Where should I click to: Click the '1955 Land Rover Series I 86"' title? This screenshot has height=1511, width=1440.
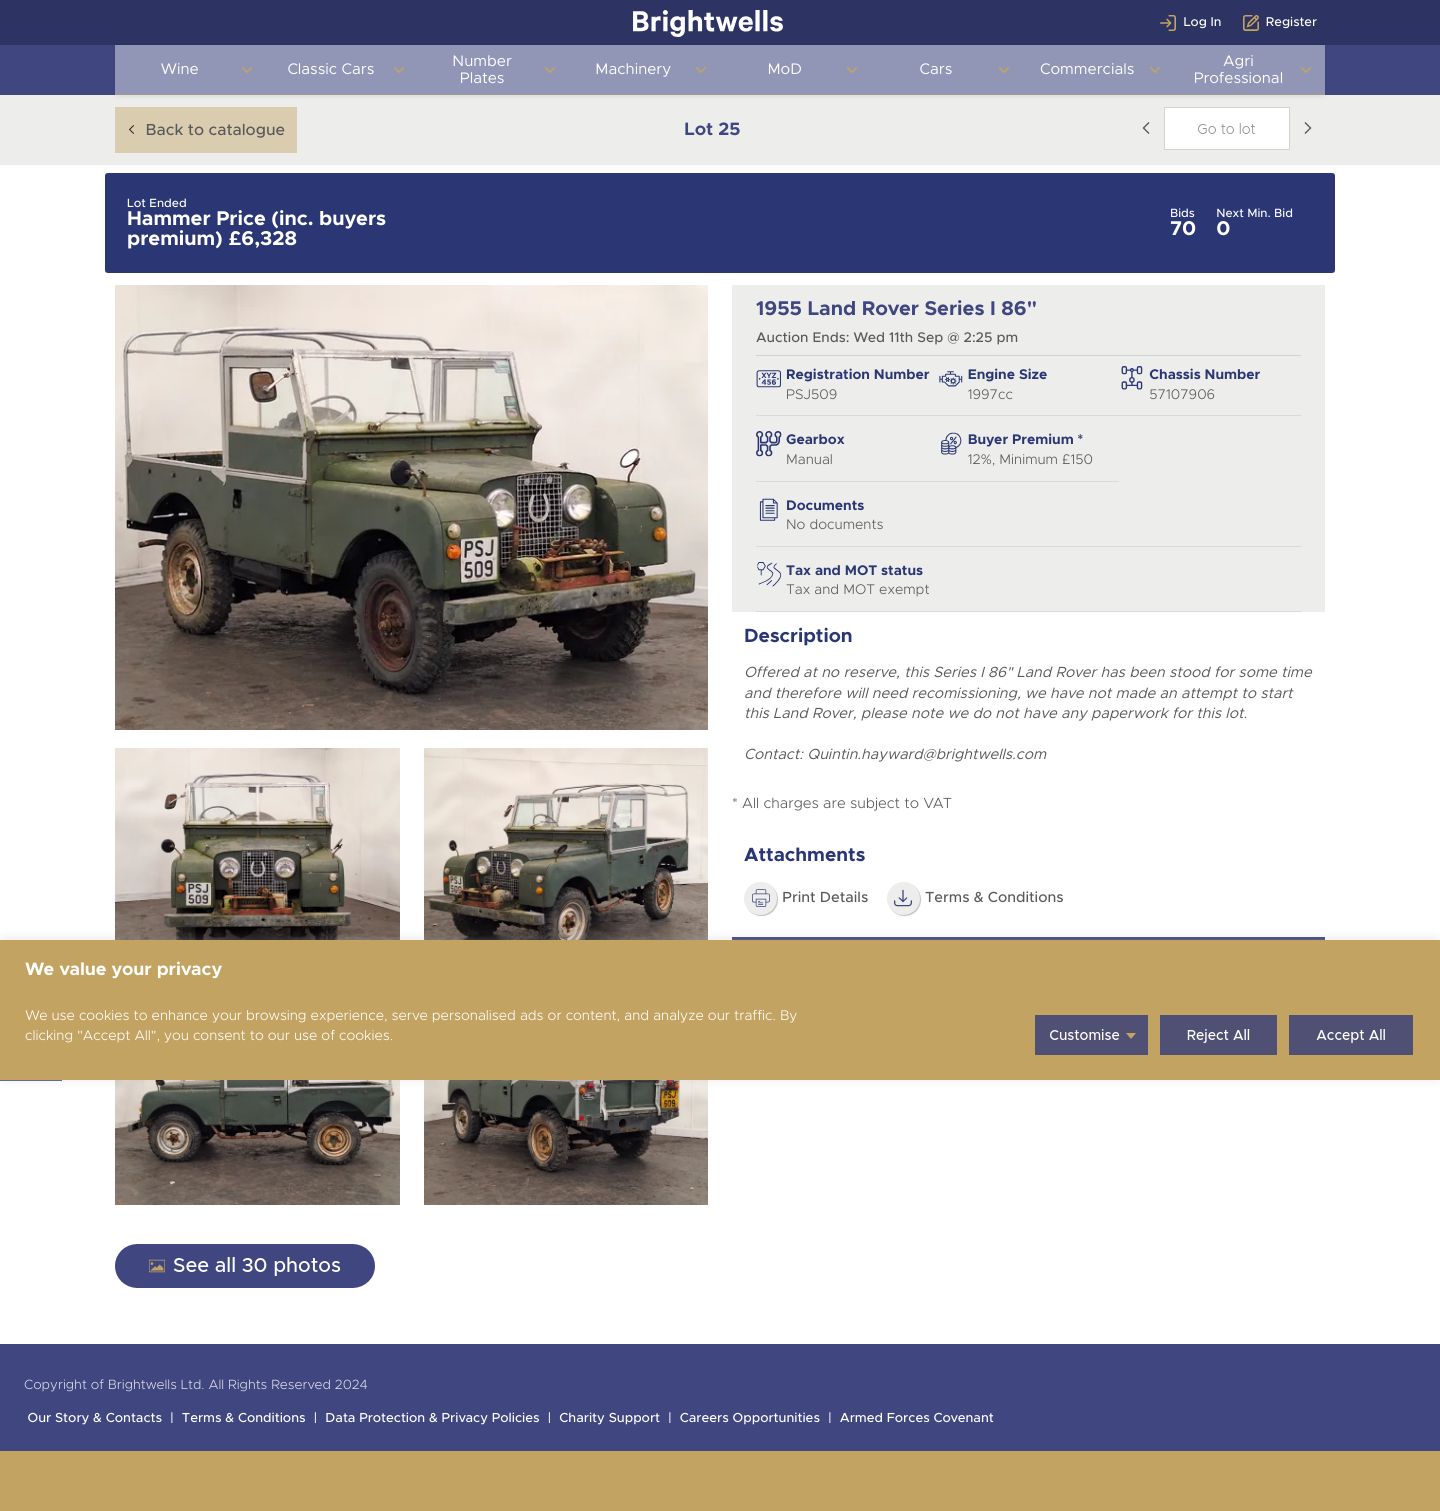pos(896,309)
